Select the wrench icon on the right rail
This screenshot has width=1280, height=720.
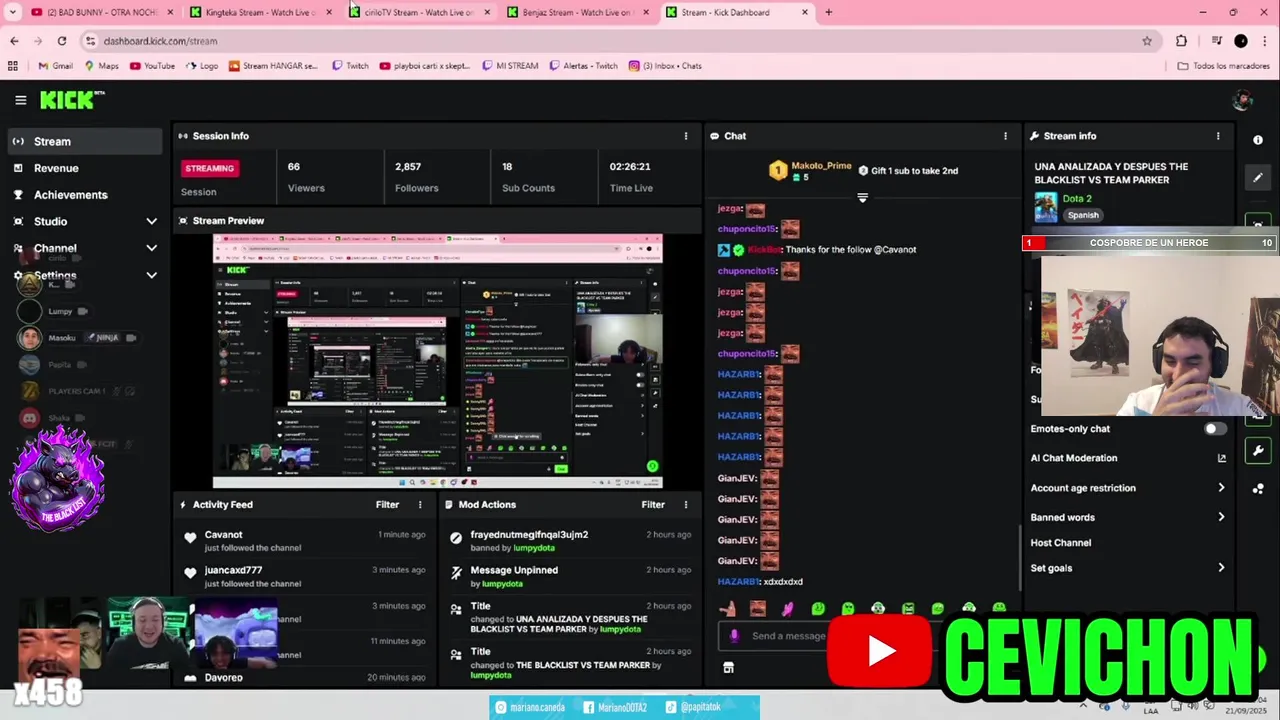point(1258,451)
